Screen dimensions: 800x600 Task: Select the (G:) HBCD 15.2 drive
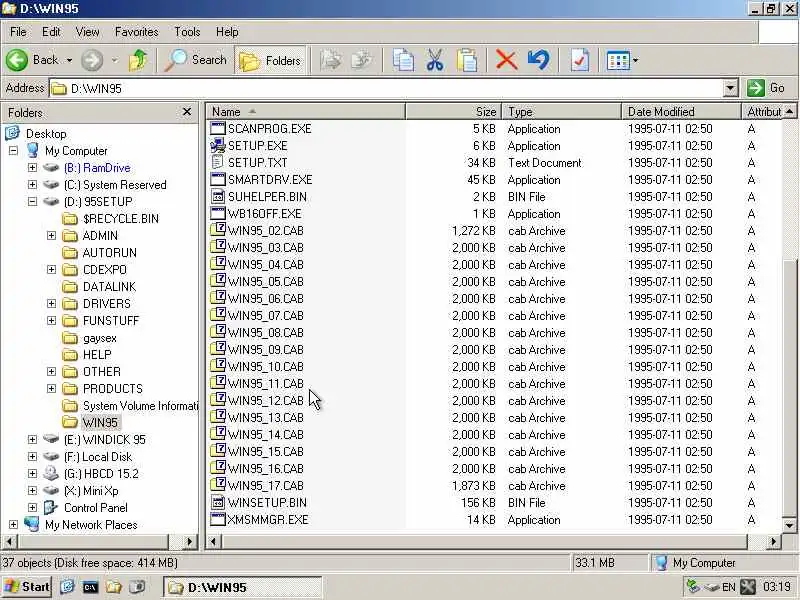click(x=101, y=473)
